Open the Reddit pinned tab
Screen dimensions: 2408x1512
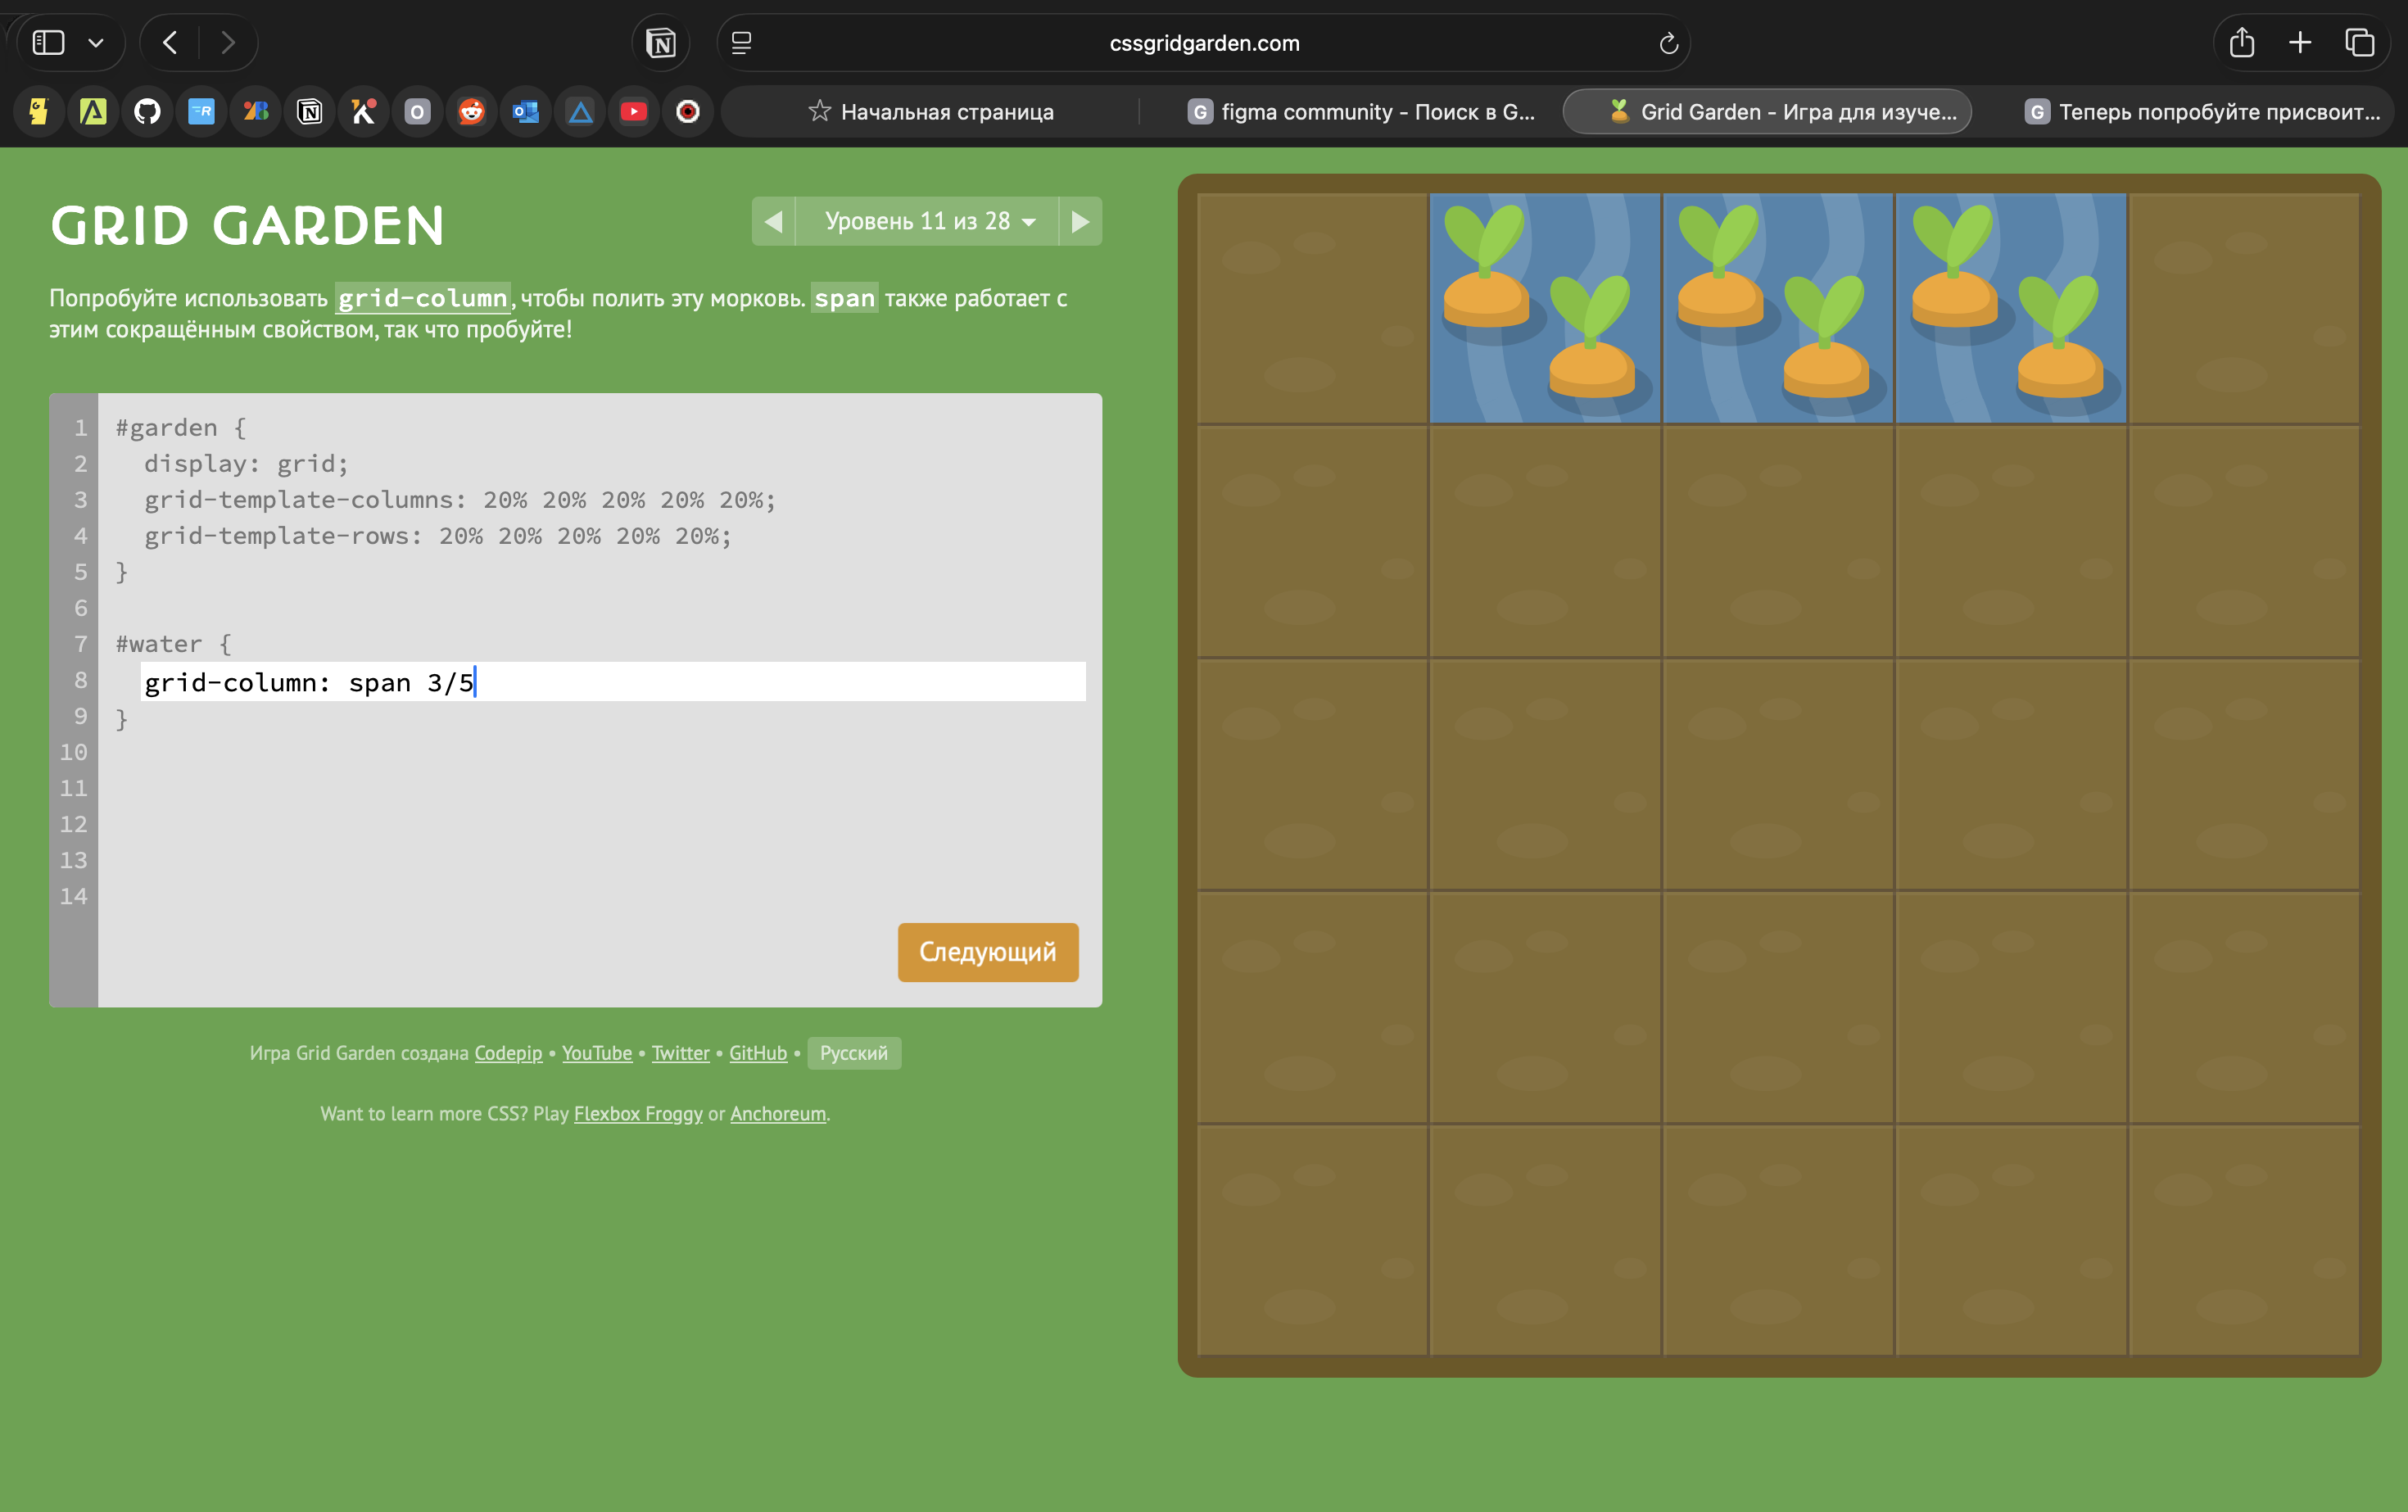click(x=471, y=111)
